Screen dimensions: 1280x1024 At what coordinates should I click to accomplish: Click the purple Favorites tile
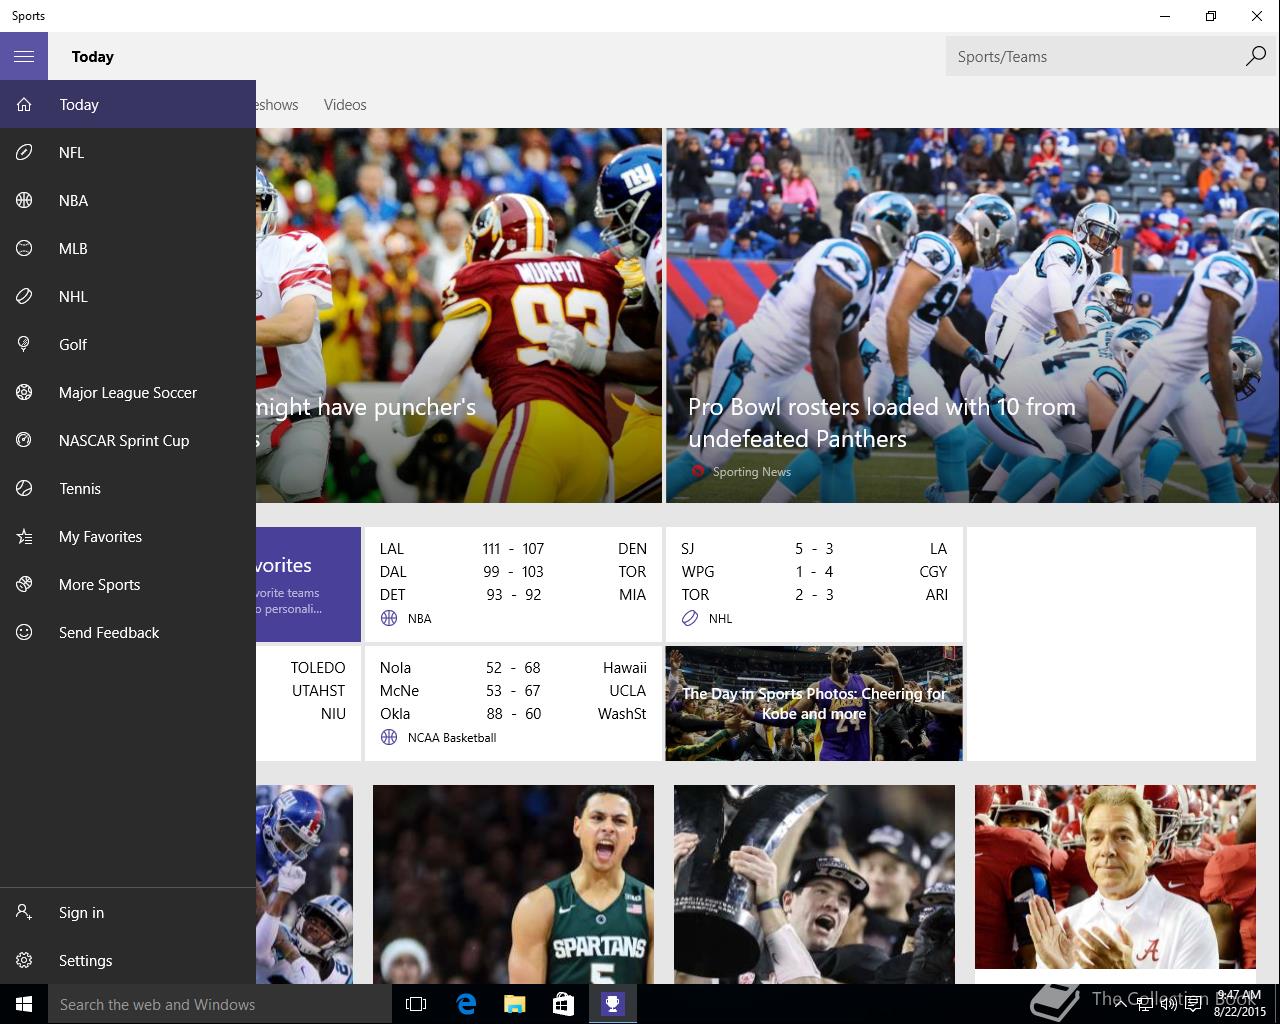pos(308,584)
